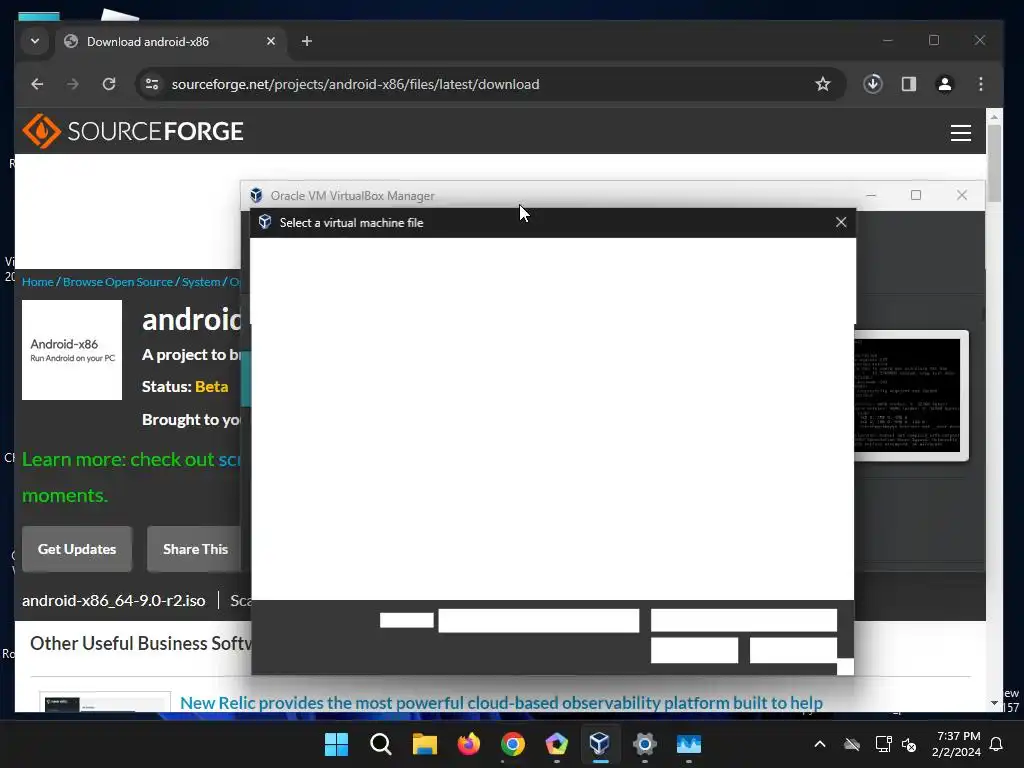Click android-x86_64-9.0-r2.iso file name

(x=114, y=601)
